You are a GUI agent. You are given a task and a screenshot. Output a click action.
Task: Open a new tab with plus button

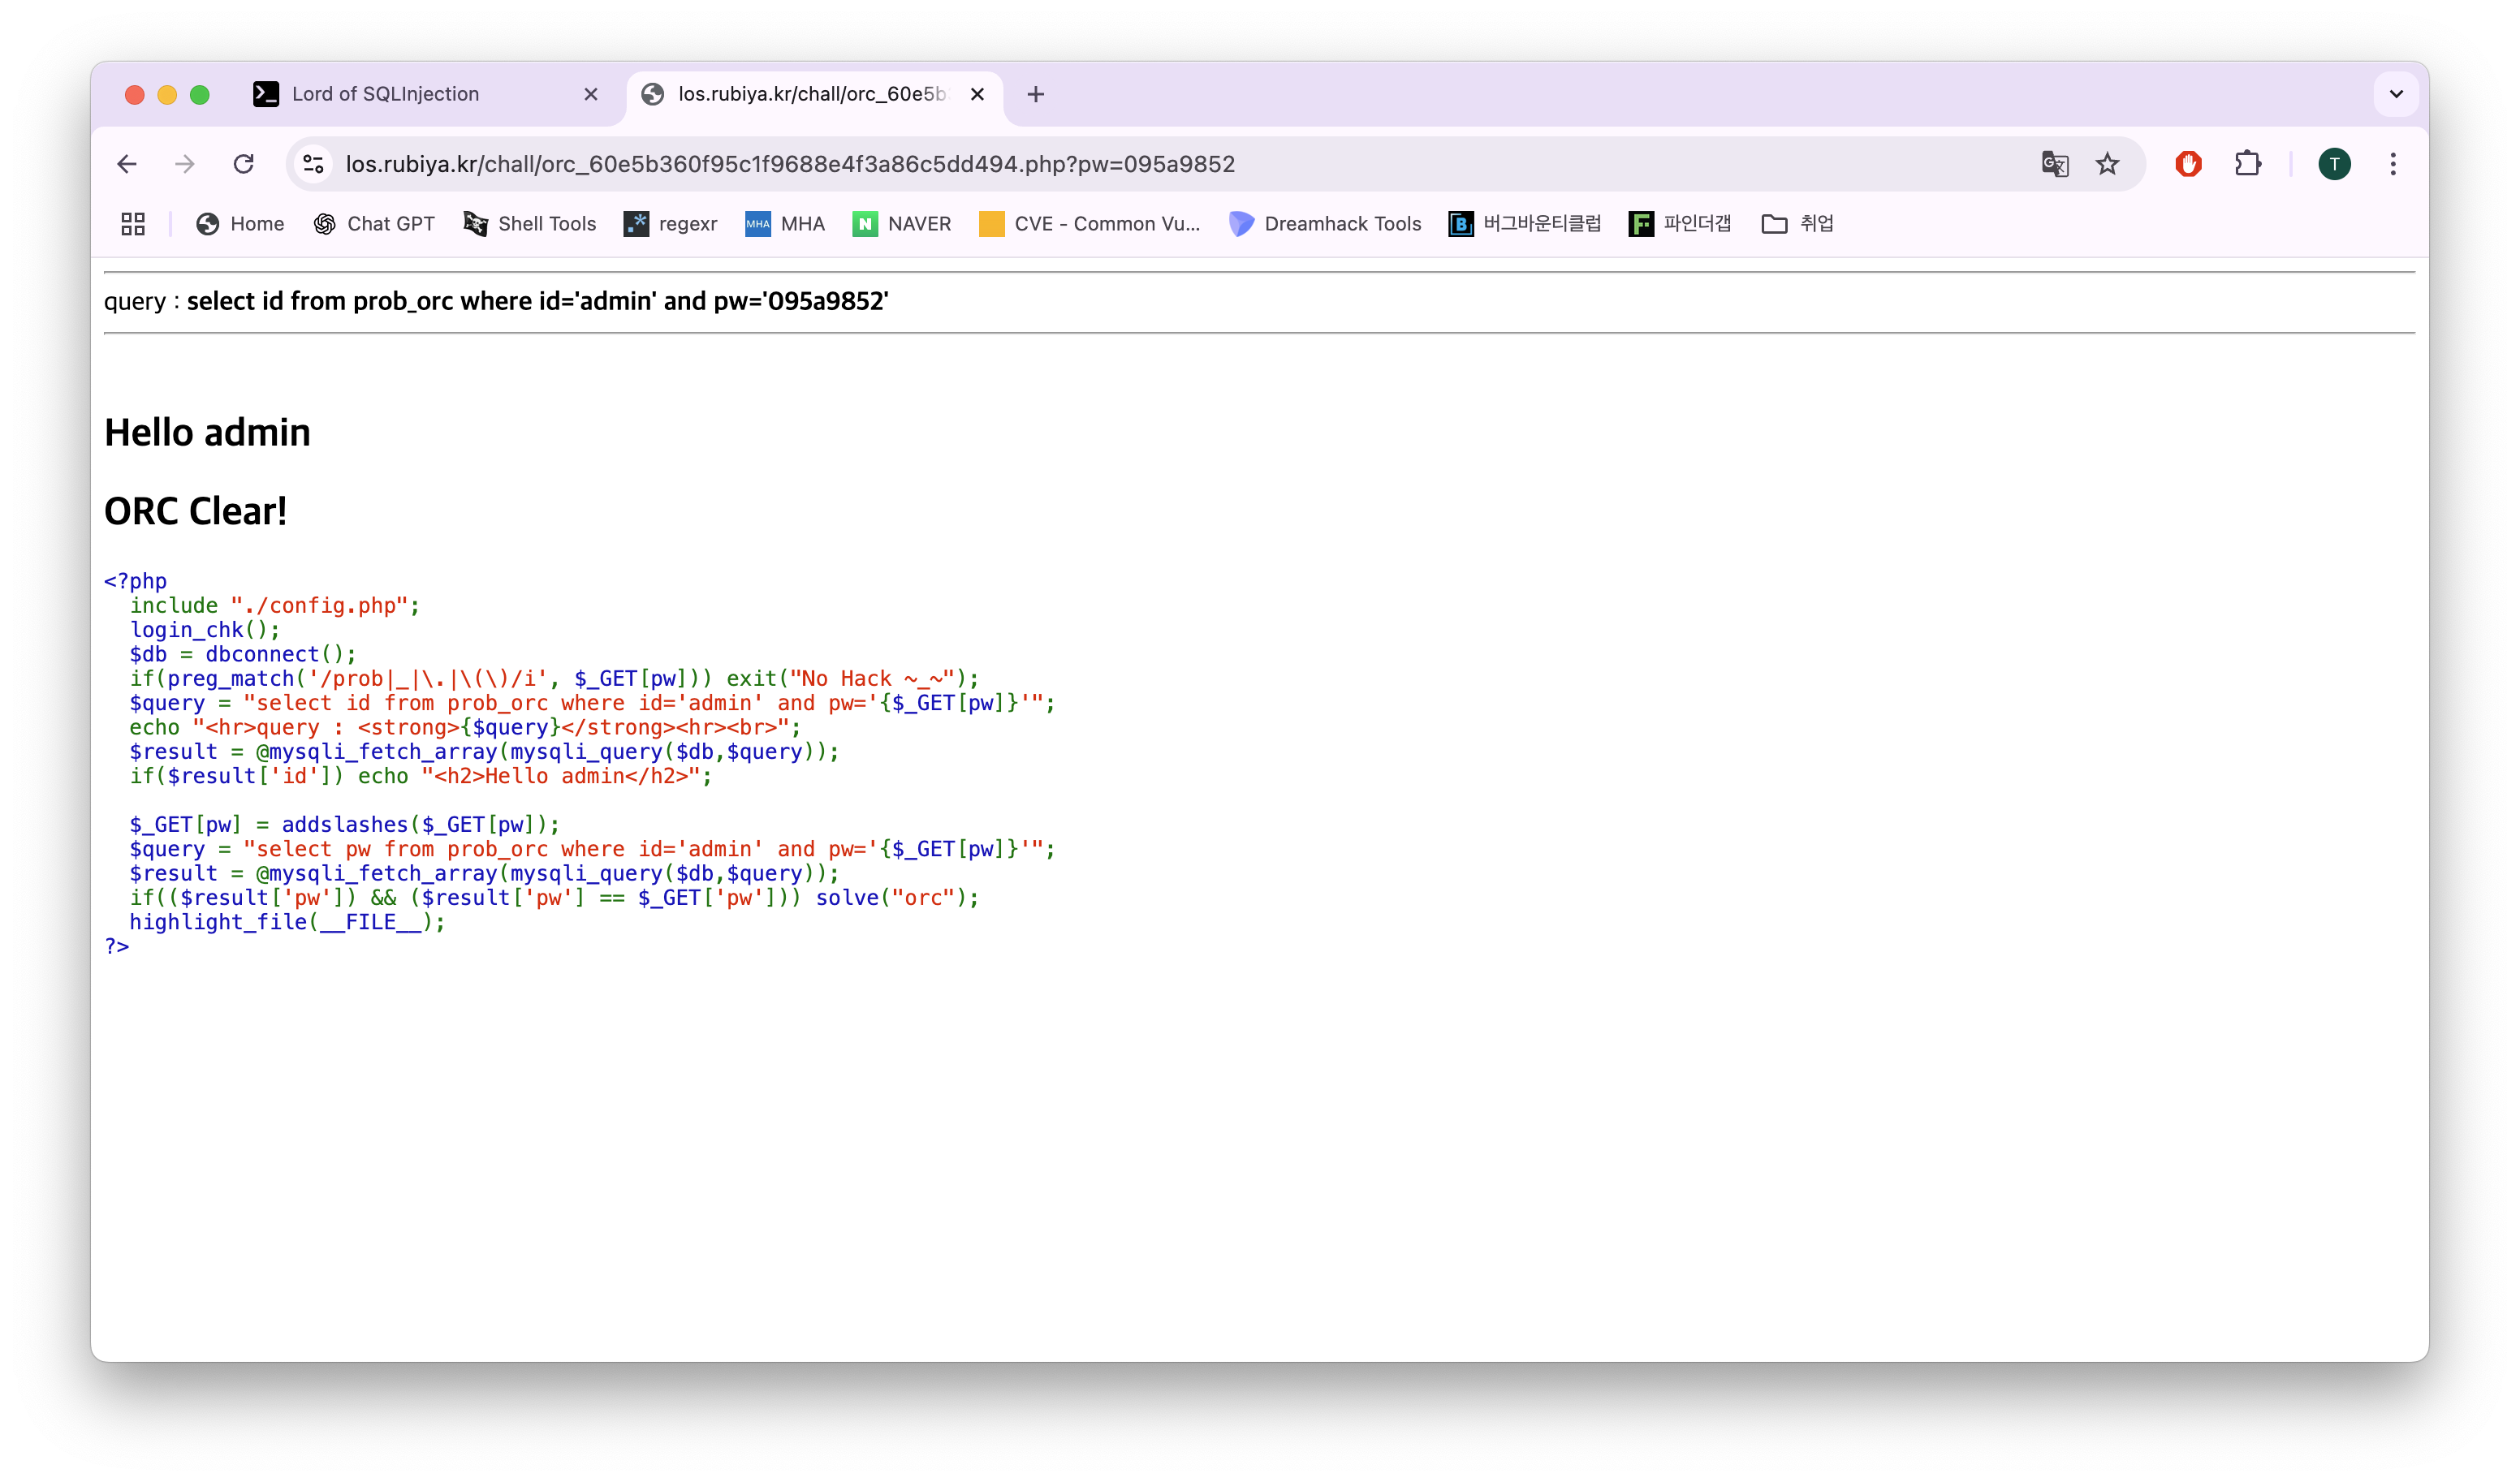click(x=1036, y=94)
